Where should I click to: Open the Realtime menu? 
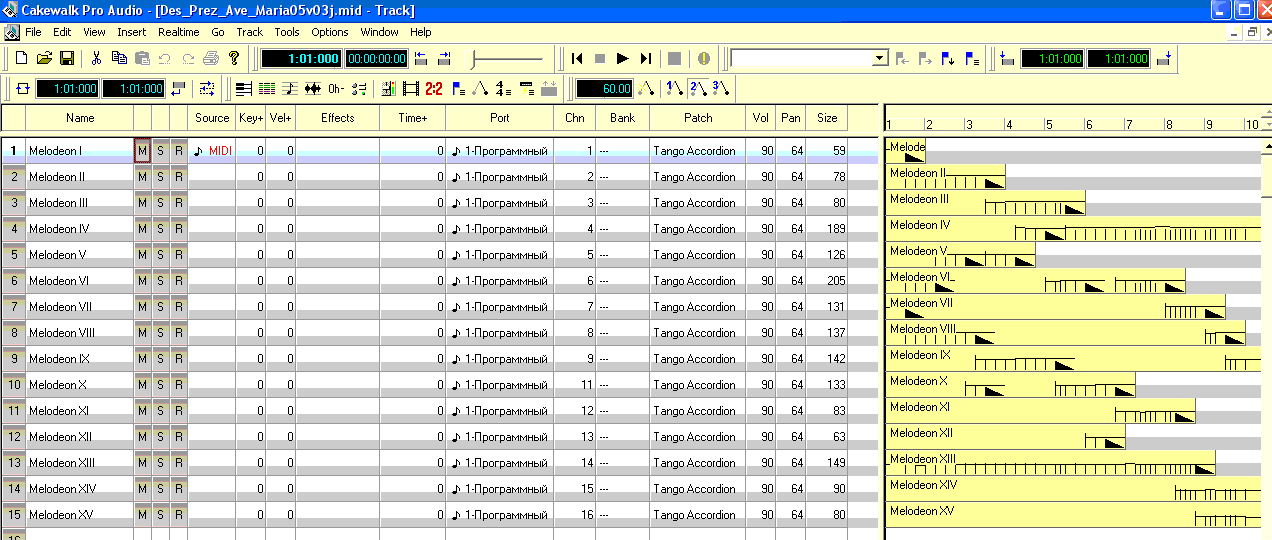click(x=178, y=32)
